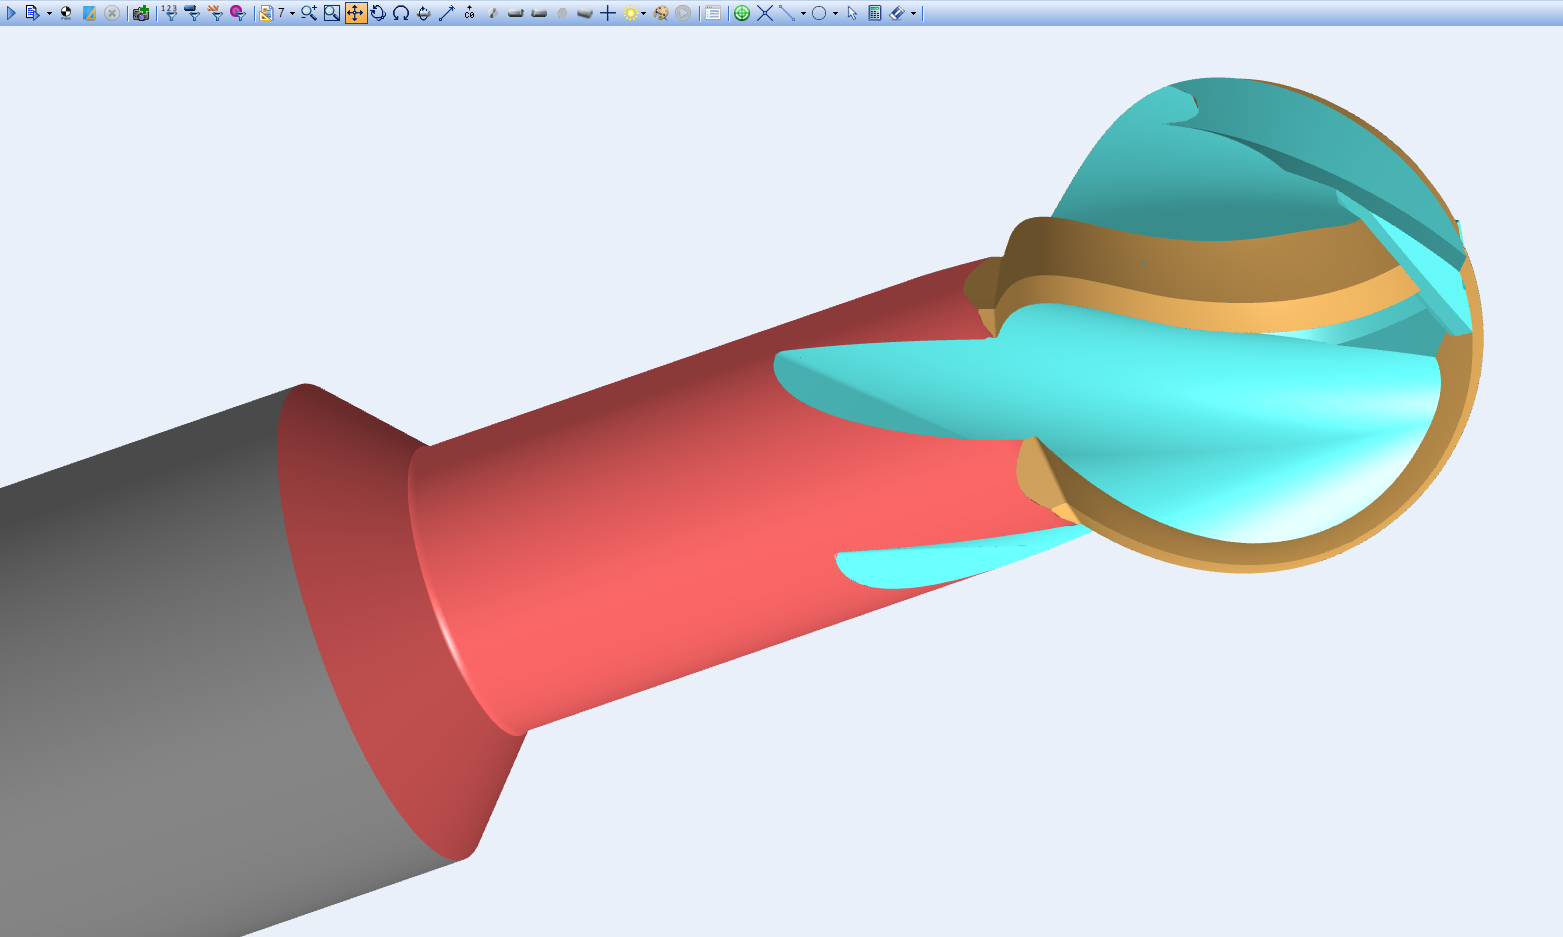Image resolution: width=1563 pixels, height=937 pixels.
Task: Open the color palette icon
Action: tap(660, 13)
